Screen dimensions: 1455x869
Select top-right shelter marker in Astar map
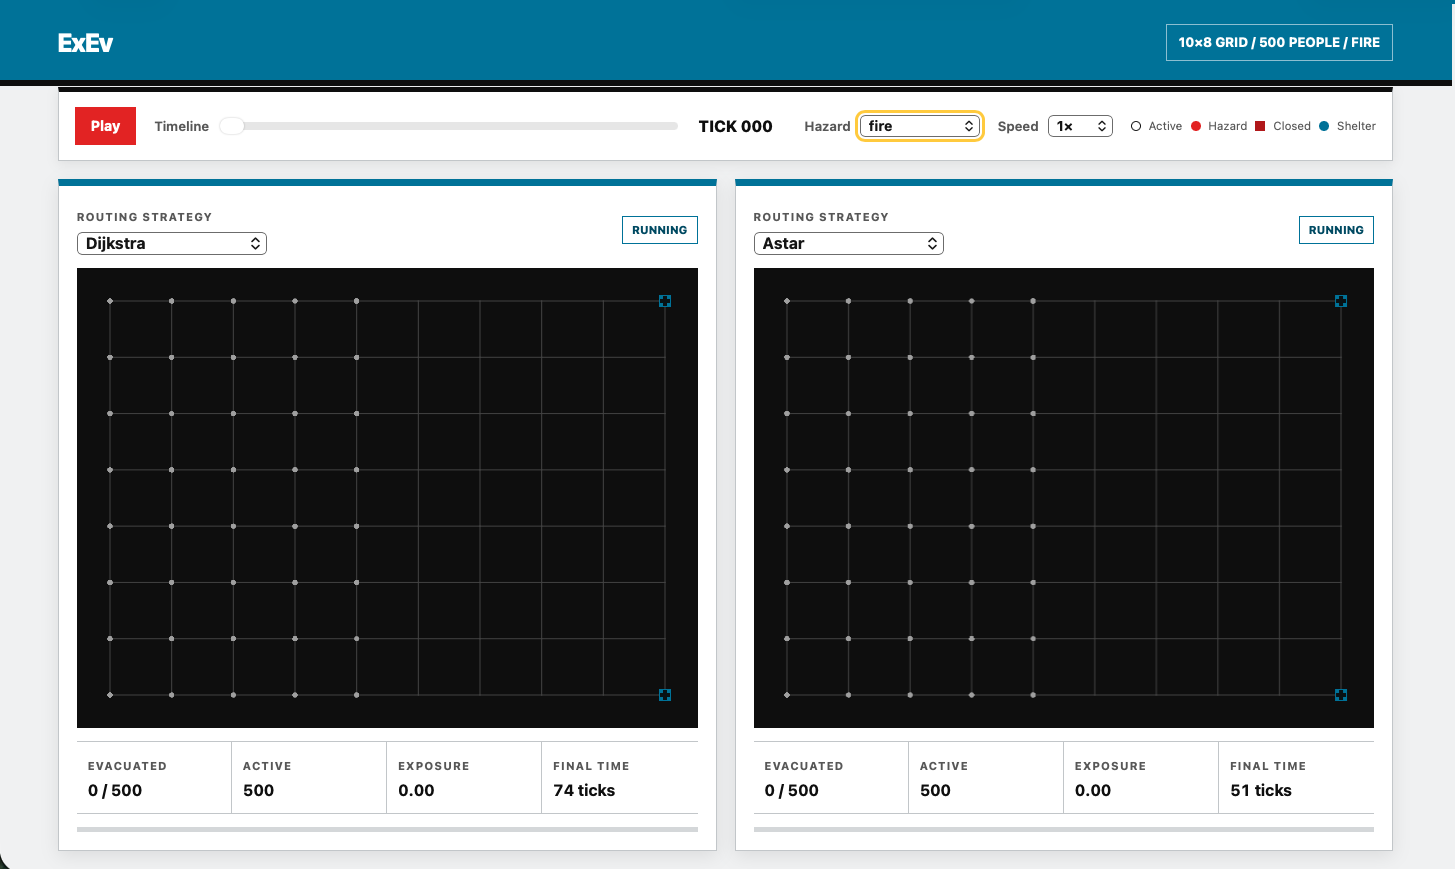pos(1341,301)
